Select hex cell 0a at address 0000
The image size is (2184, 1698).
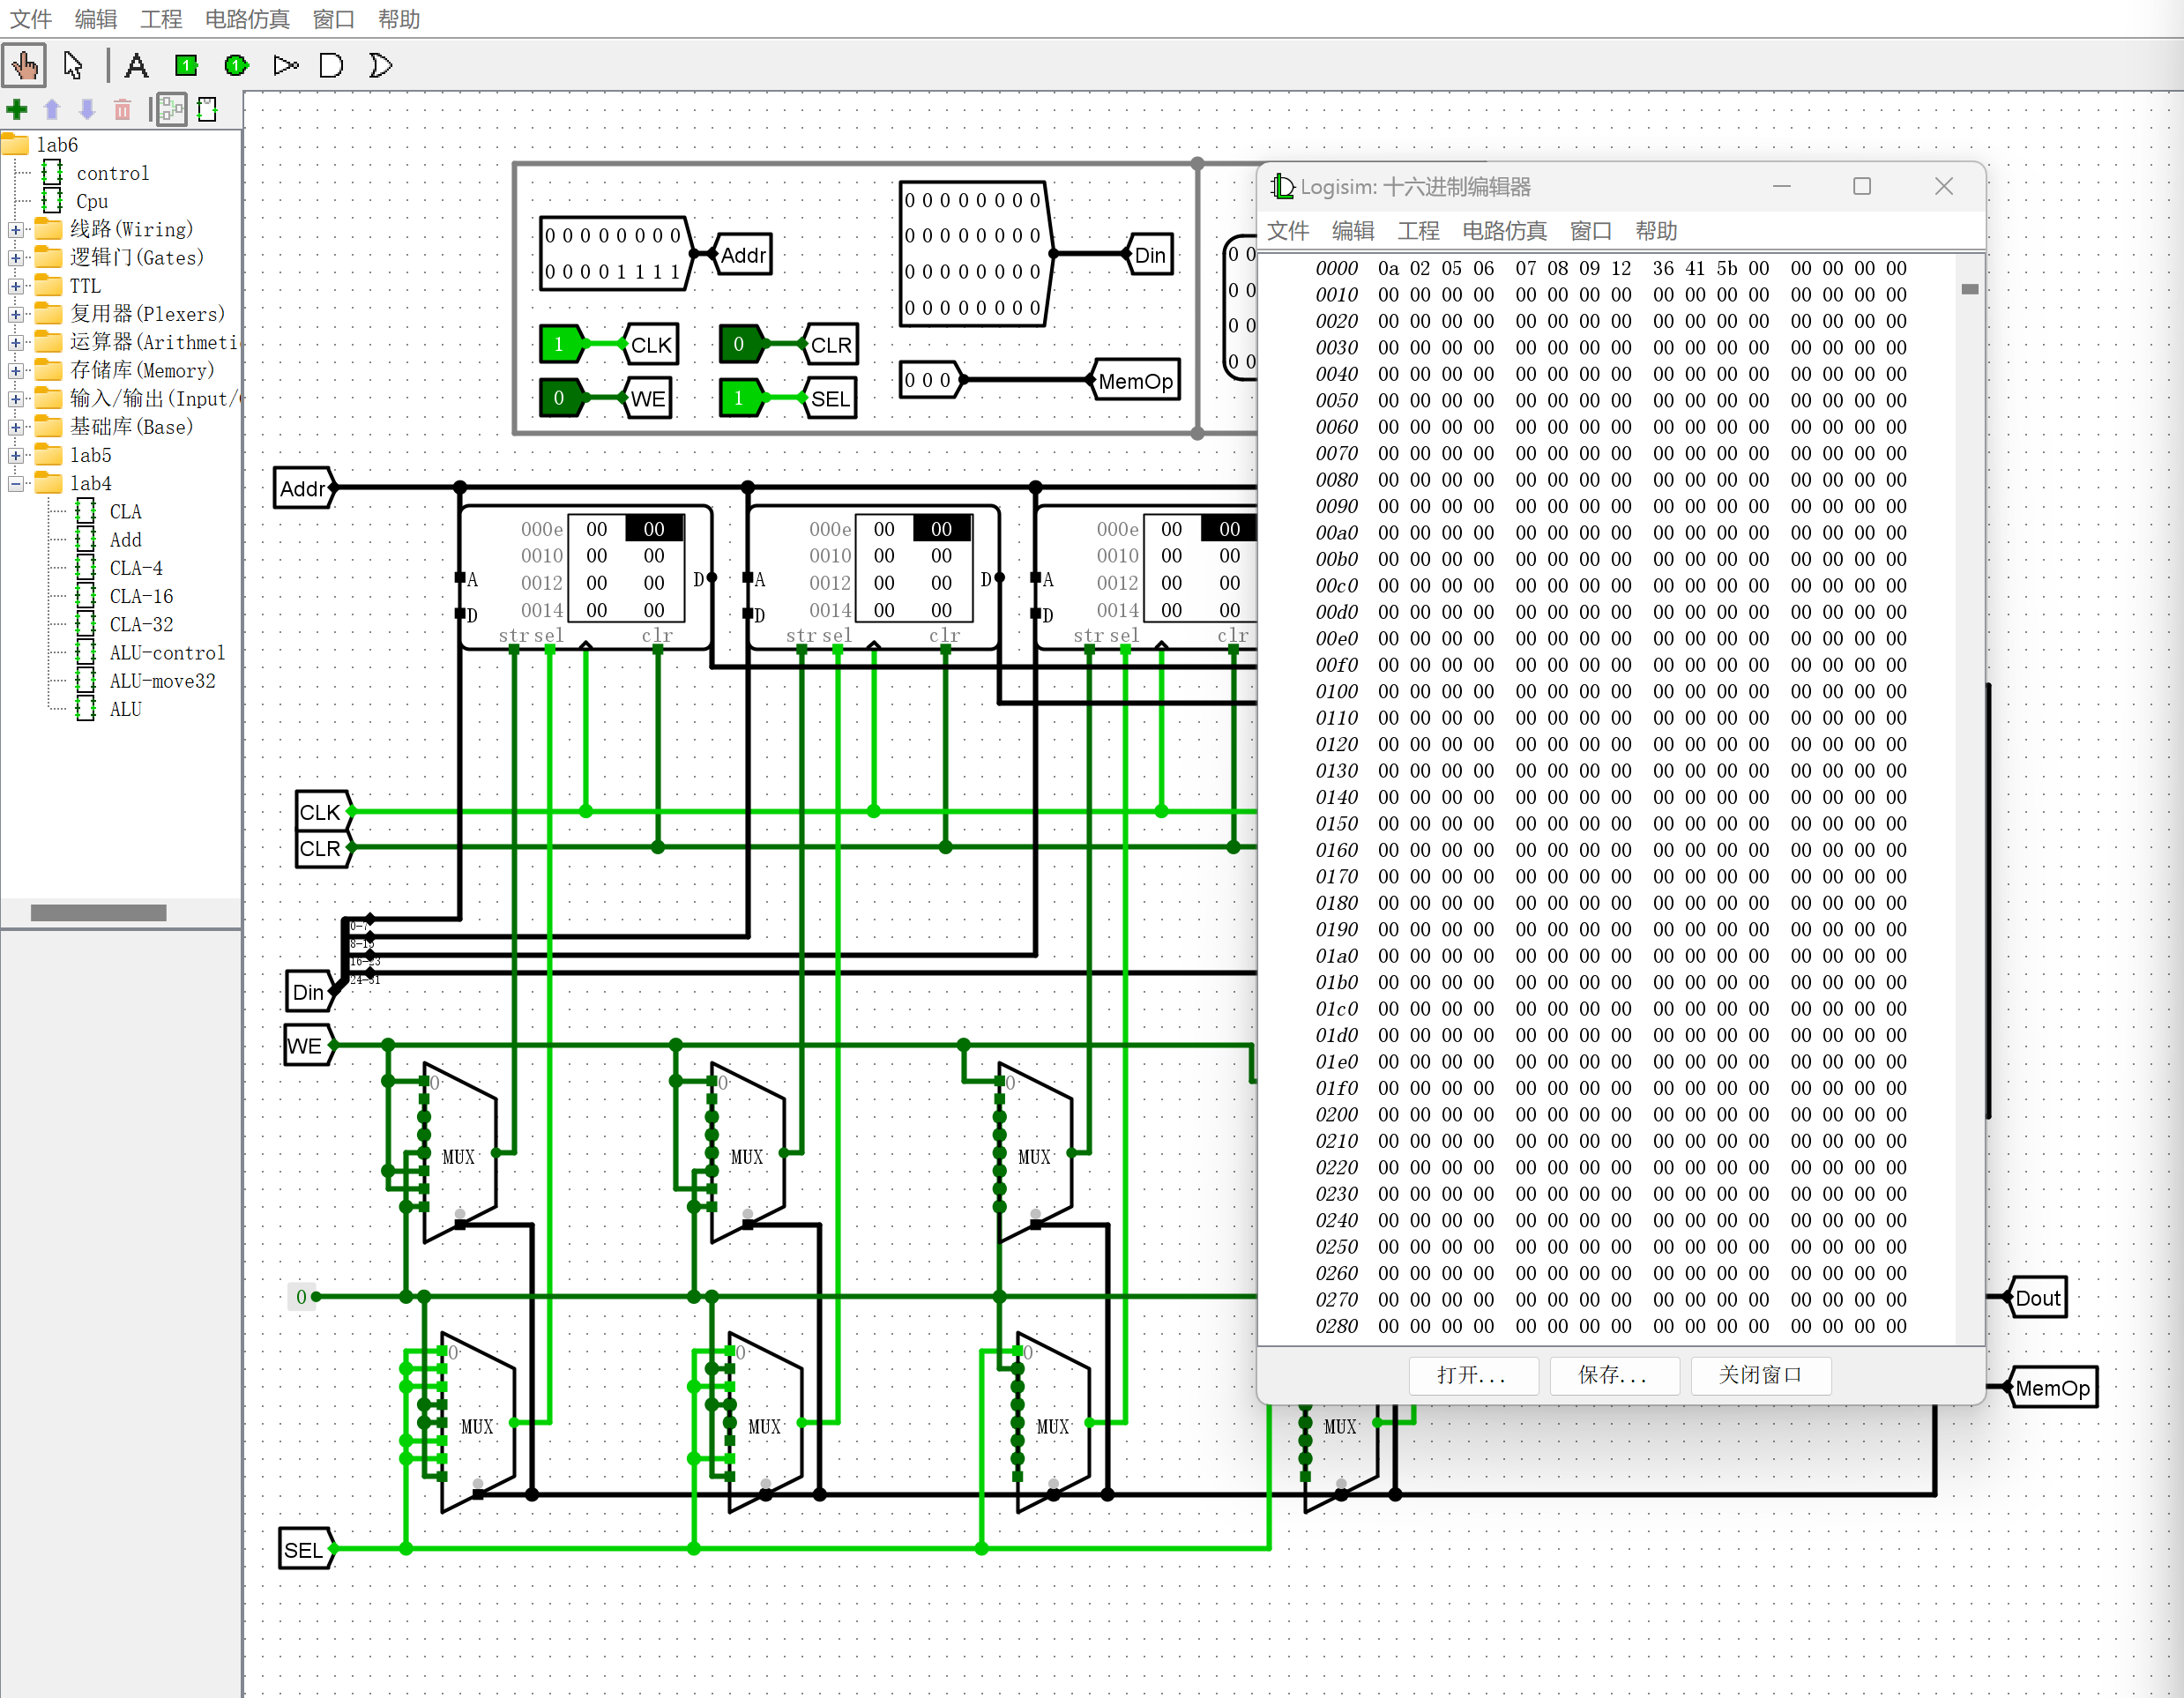click(x=1388, y=268)
